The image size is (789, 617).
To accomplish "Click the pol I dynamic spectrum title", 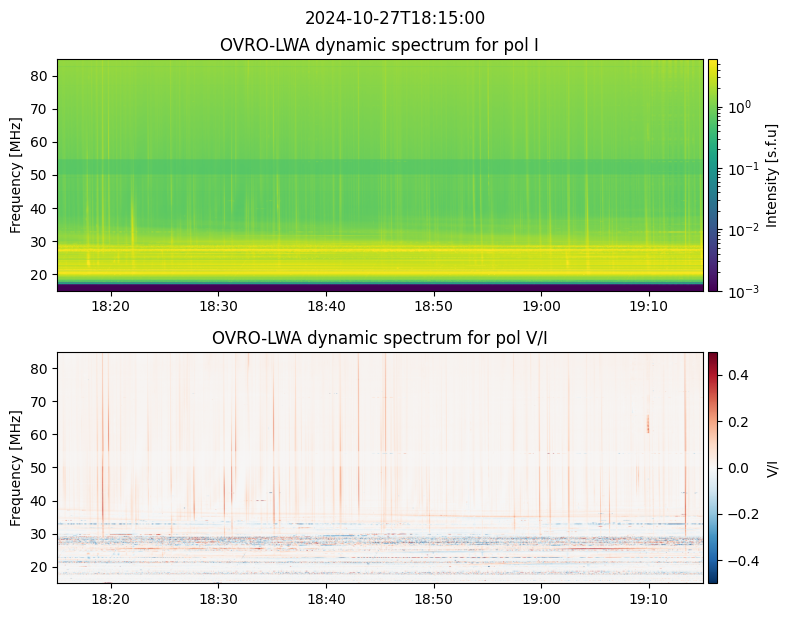I will (x=379, y=45).
